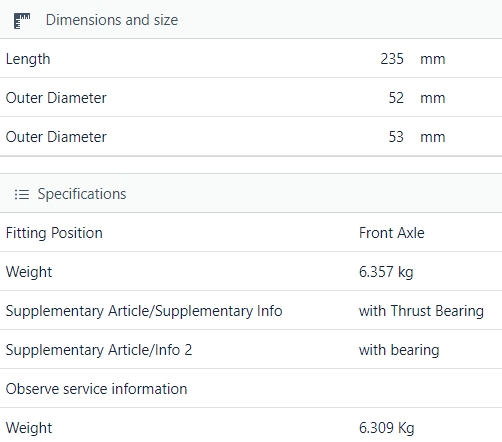
Task: Click the Specifications heading text
Action: [82, 194]
